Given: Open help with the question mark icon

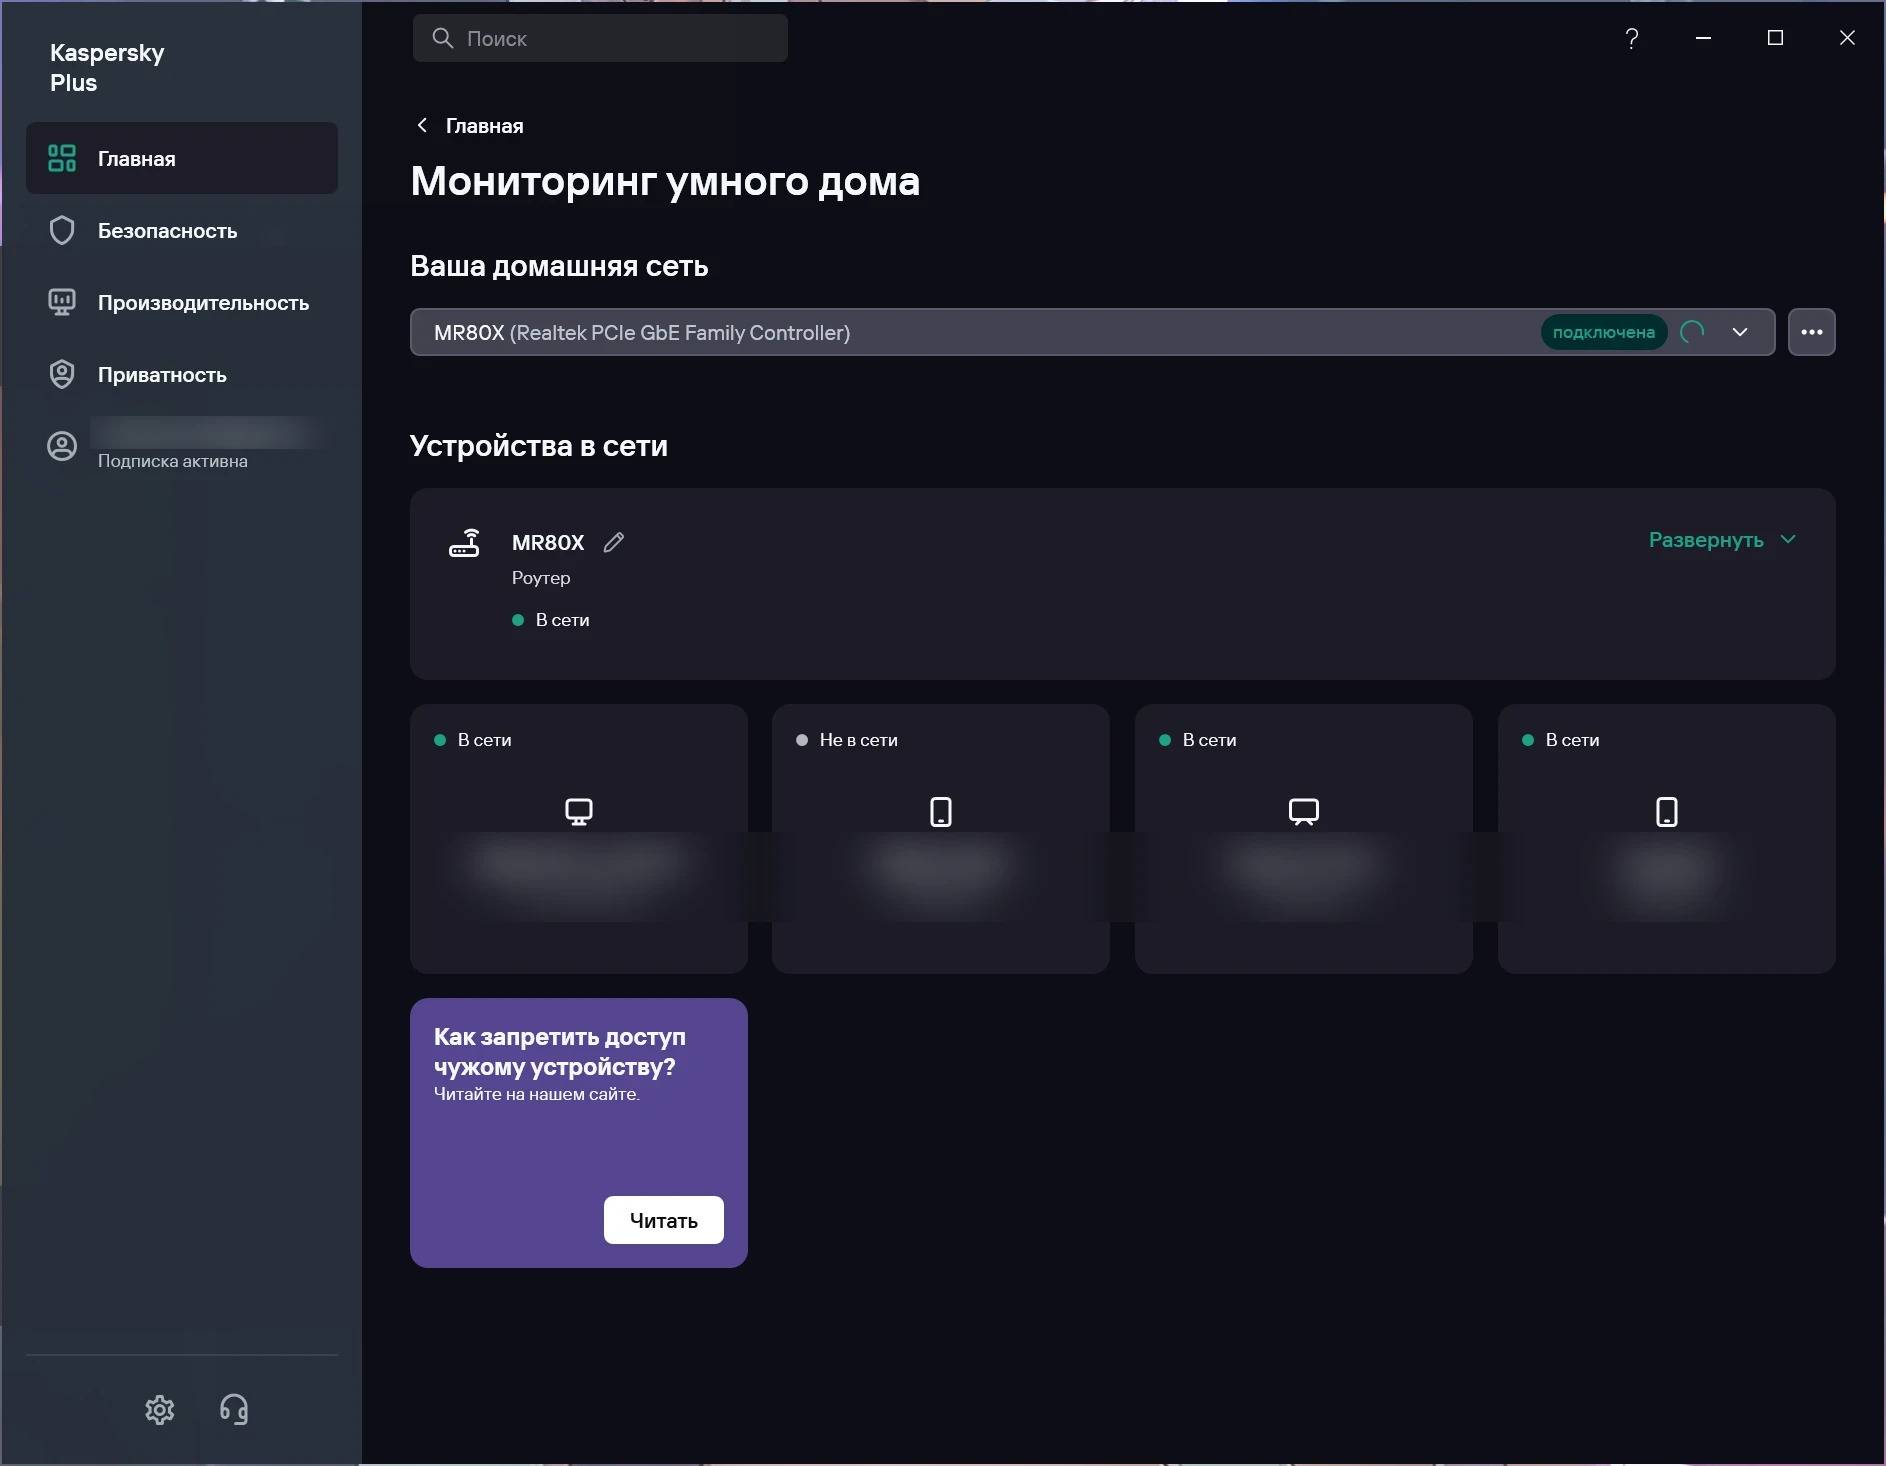Looking at the screenshot, I should click(x=1632, y=38).
